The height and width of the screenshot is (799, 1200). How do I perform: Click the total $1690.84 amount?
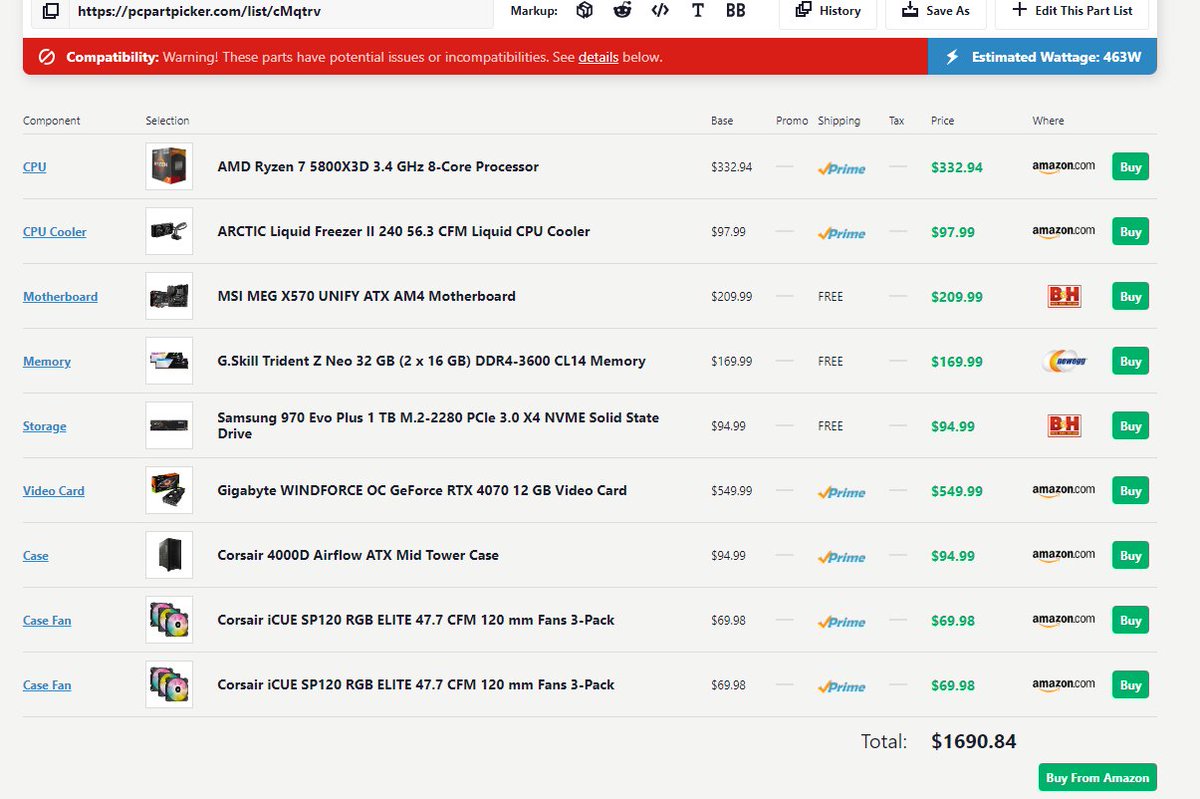click(973, 741)
